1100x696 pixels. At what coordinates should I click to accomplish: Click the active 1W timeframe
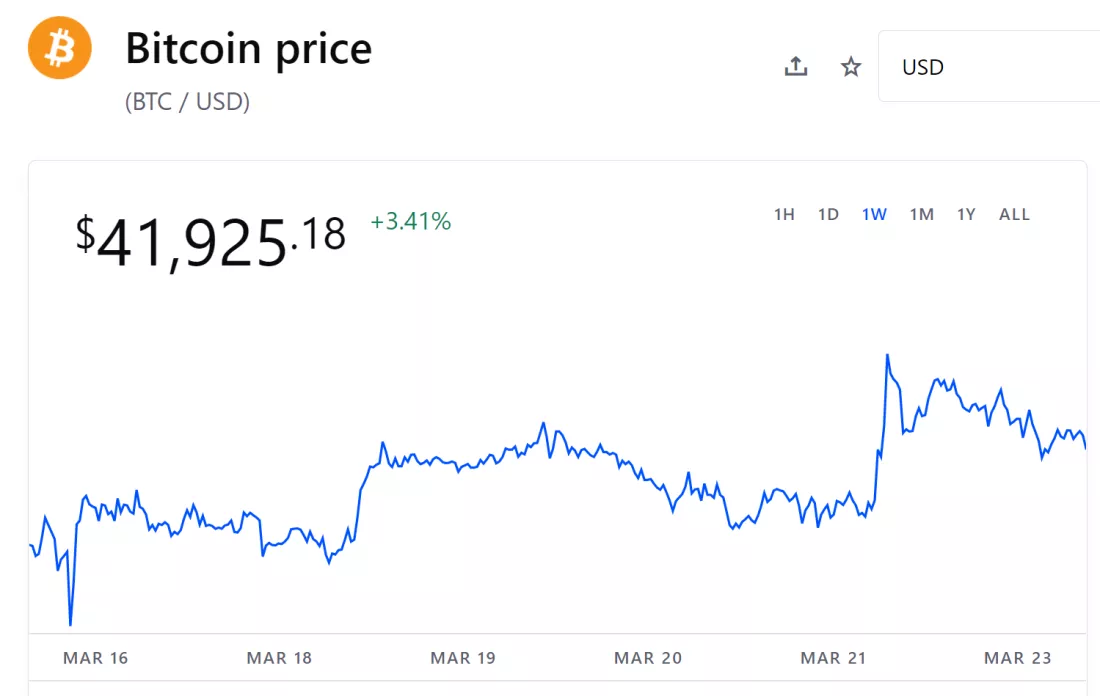pos(873,214)
